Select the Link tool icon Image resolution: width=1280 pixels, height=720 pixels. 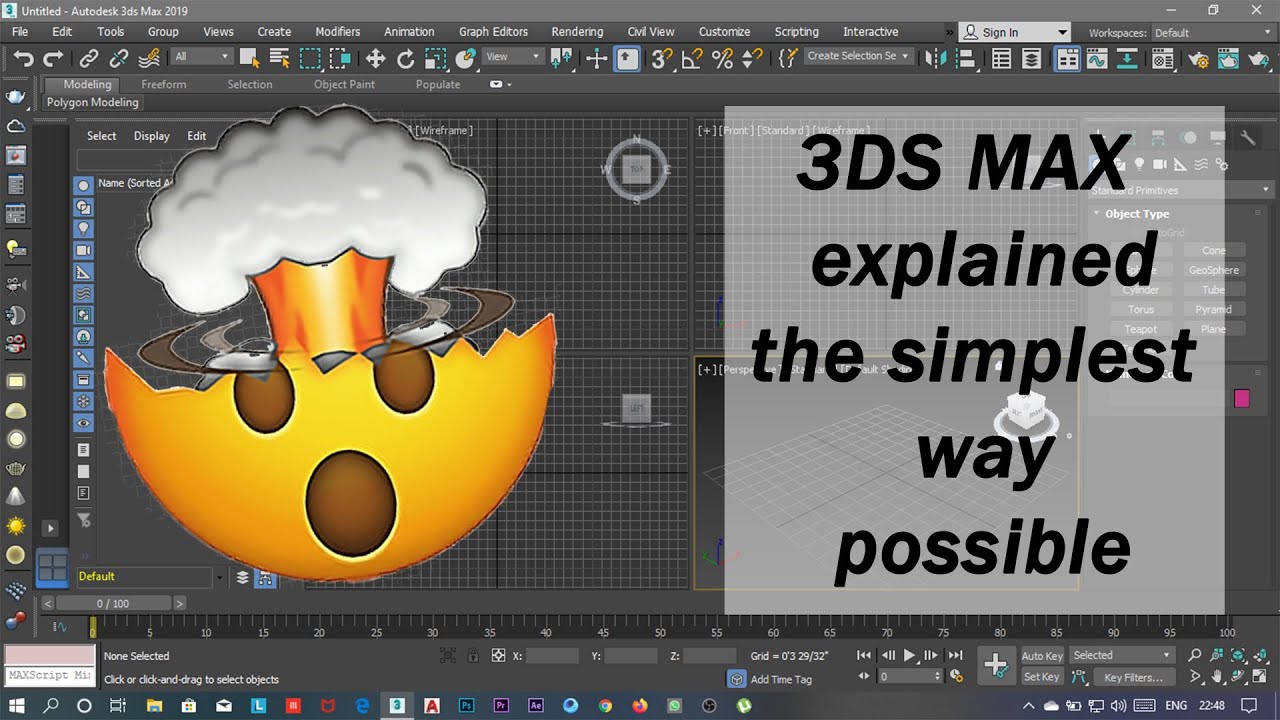coord(89,58)
